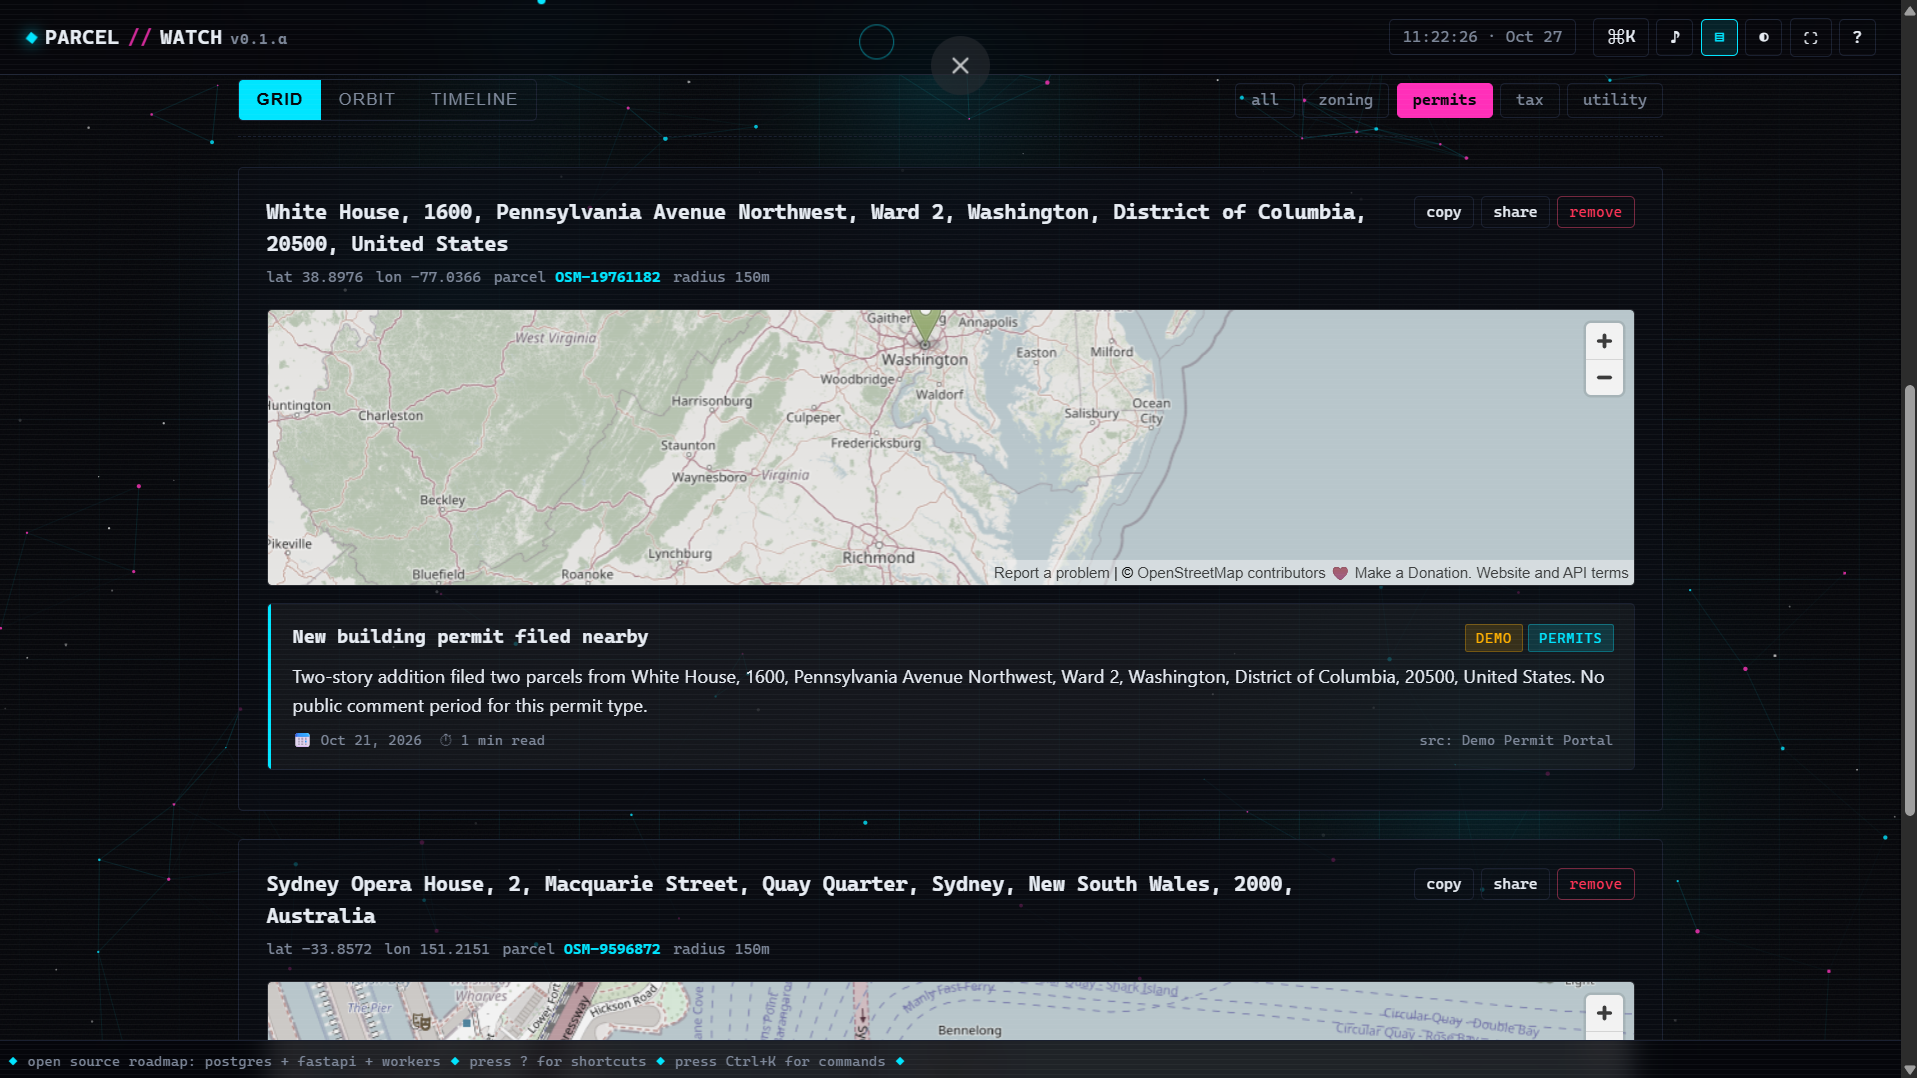The width and height of the screenshot is (1917, 1078).
Task: Click 'src: Demo Permit Portal' text
Action: coord(1515,740)
